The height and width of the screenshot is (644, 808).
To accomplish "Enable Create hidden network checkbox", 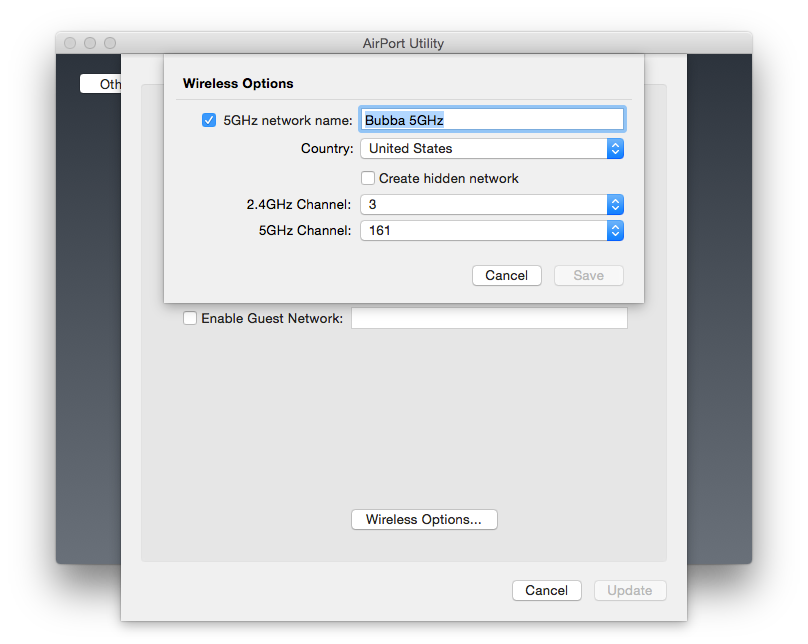I will tap(368, 178).
